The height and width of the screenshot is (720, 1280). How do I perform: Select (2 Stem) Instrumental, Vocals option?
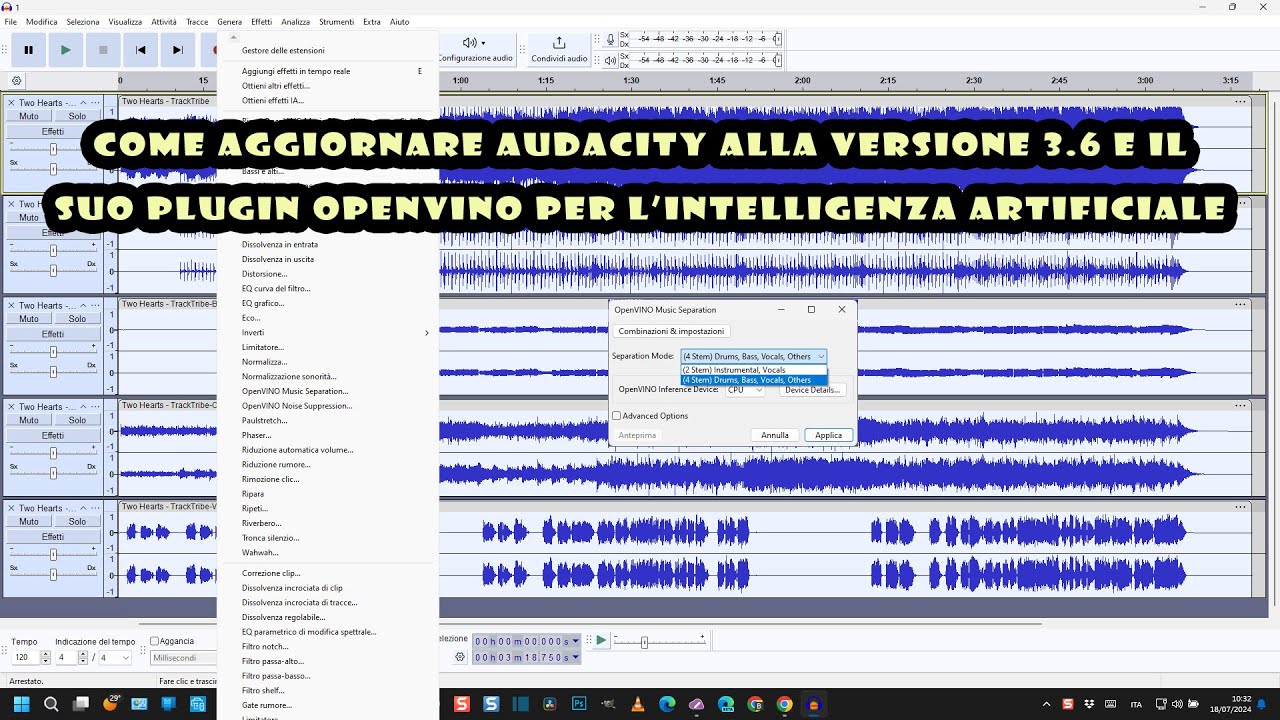(x=754, y=370)
